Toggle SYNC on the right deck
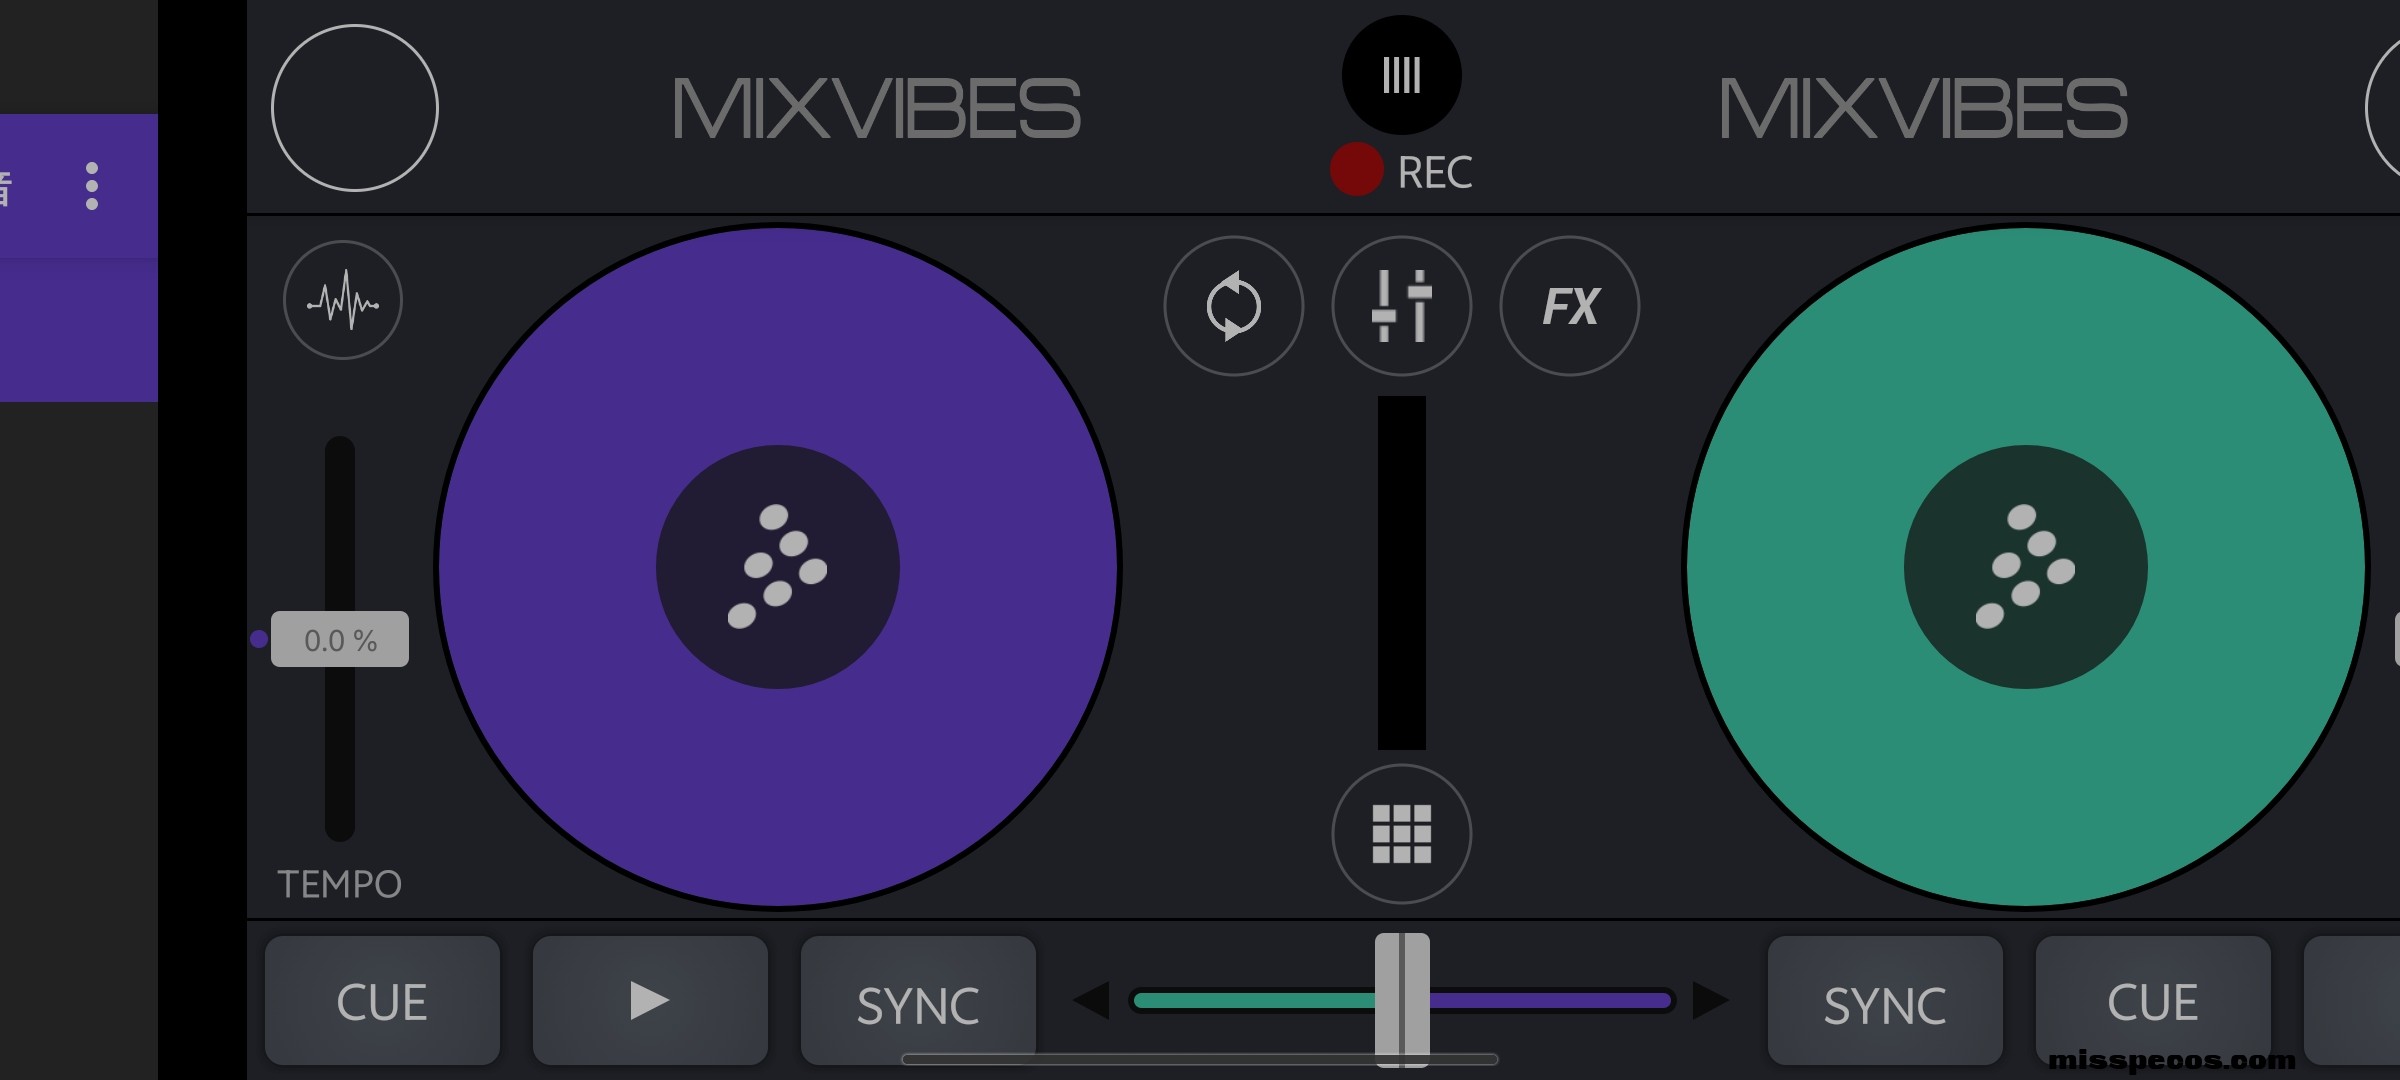The width and height of the screenshot is (2400, 1080). pos(1884,1002)
